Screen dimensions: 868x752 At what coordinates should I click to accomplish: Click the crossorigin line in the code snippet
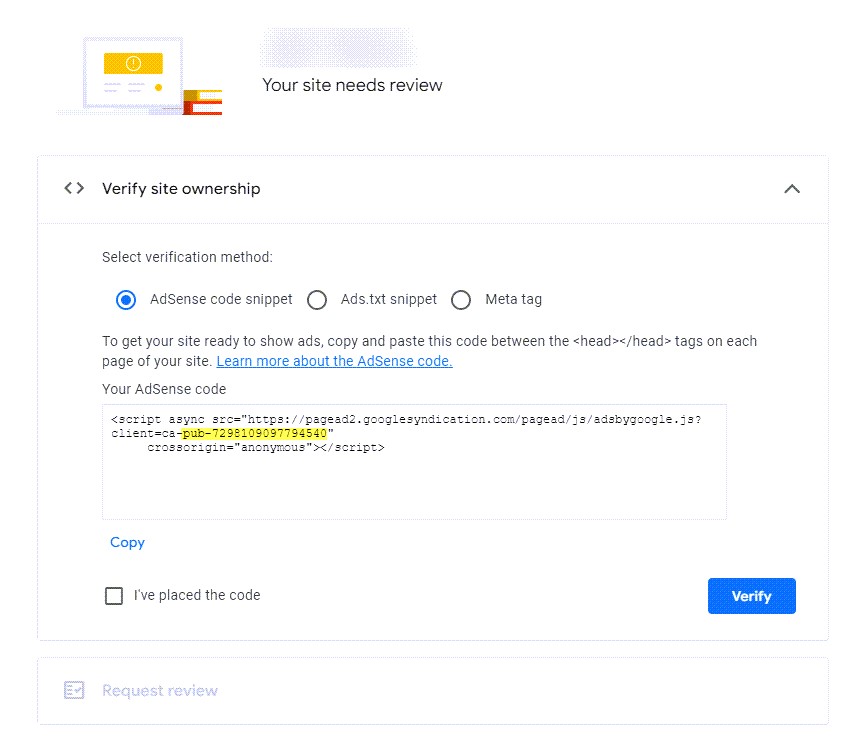[266, 448]
